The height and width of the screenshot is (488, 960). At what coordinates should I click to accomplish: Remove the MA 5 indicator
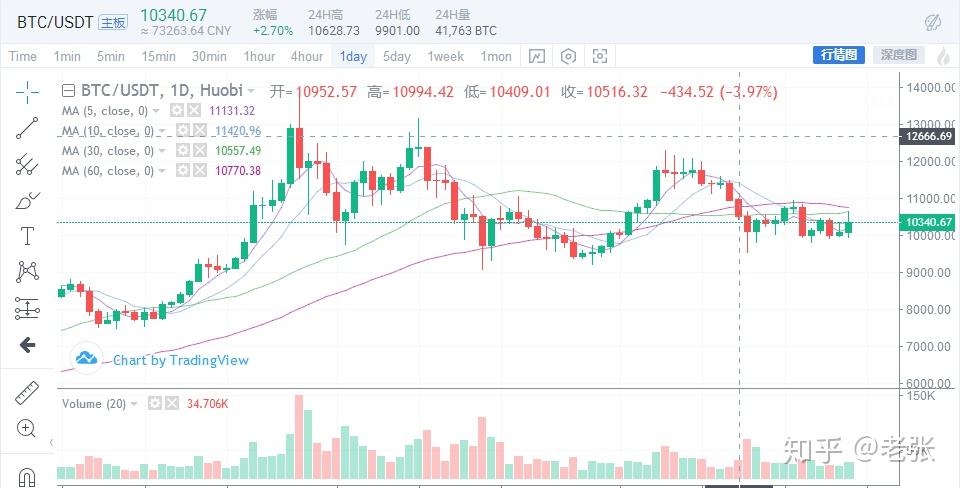point(193,111)
